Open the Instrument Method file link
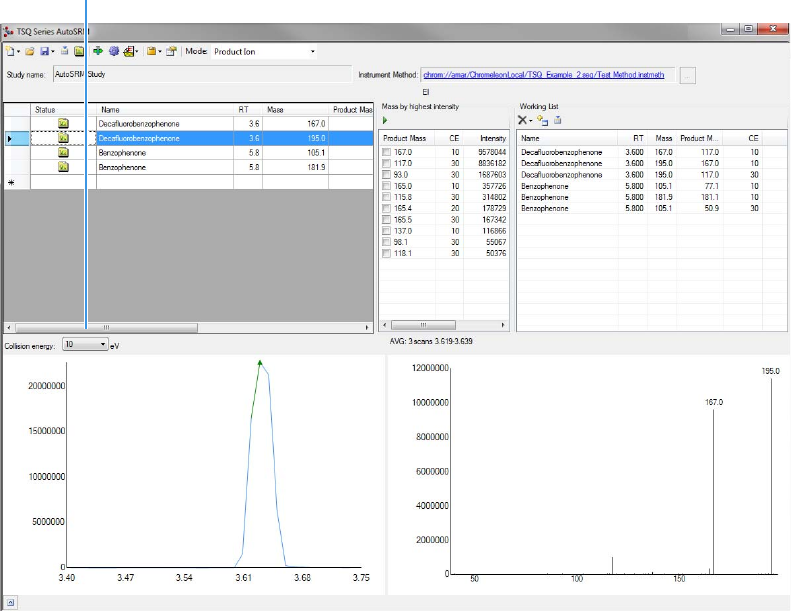 click(x=543, y=74)
